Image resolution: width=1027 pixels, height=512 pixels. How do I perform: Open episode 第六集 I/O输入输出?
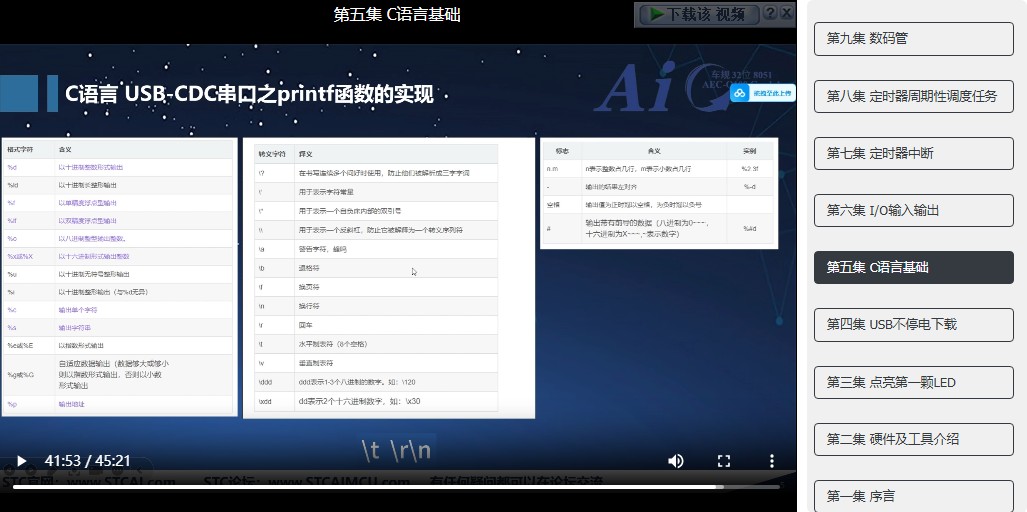tap(914, 210)
